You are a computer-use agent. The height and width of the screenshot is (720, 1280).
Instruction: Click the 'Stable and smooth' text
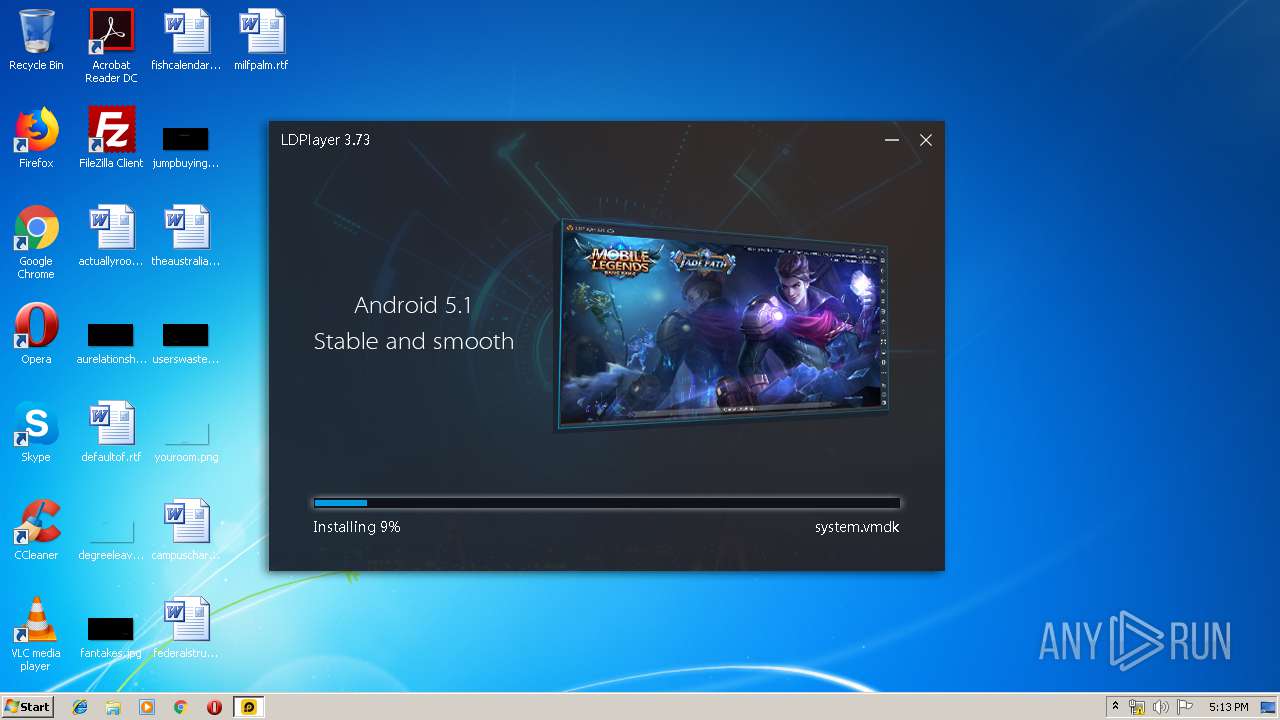pos(414,341)
